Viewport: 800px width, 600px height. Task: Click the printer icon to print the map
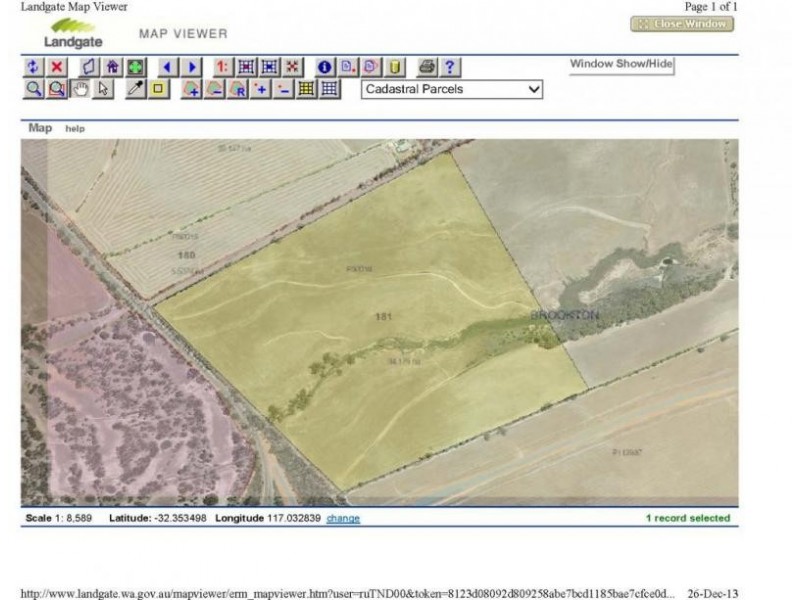[x=425, y=67]
